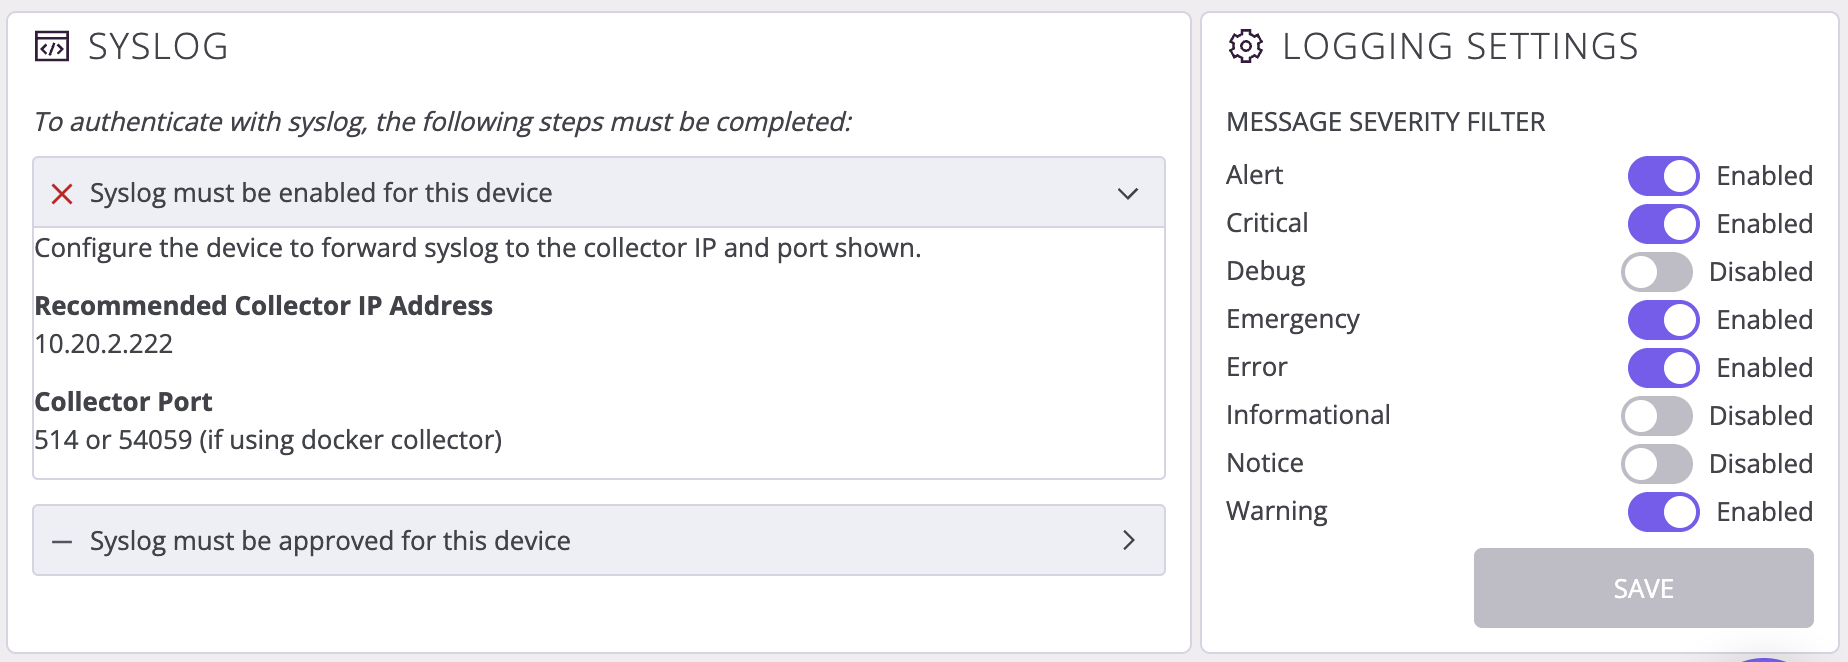Screen dimensions: 1848x662
Task: Collapse the syslog enabled section chevron
Action: tap(1128, 193)
